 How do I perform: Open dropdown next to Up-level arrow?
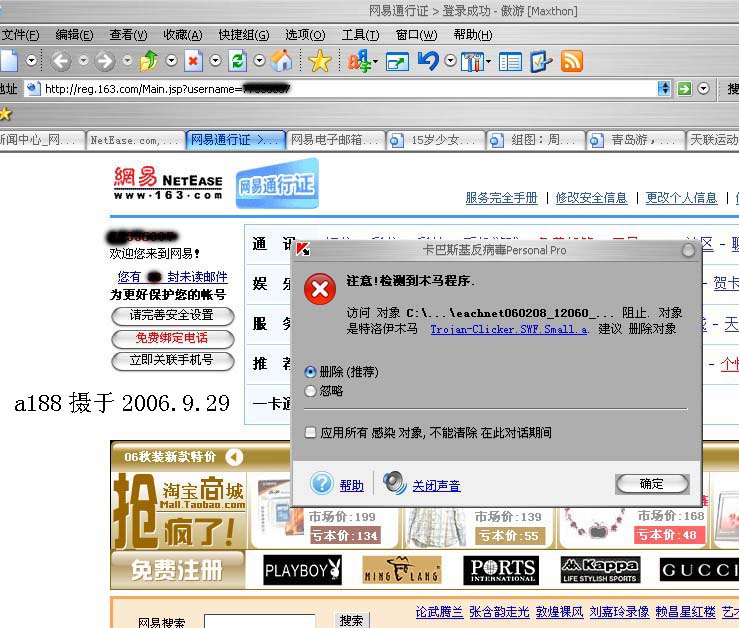(x=172, y=60)
